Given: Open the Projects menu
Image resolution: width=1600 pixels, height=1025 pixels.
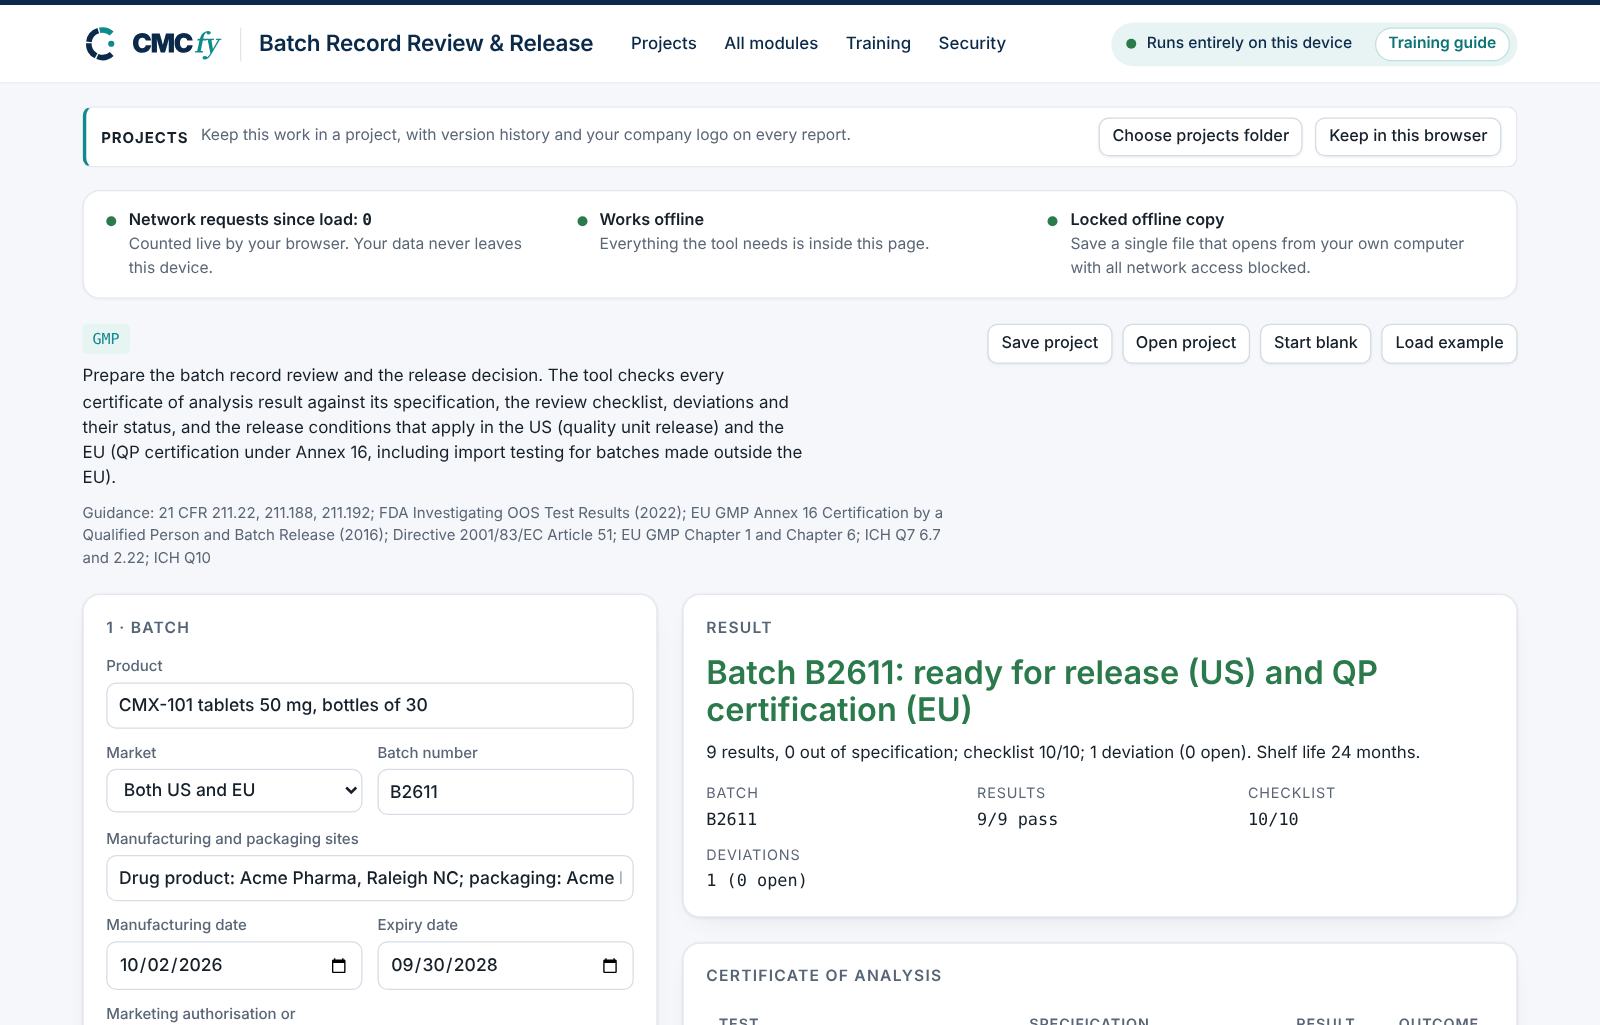Looking at the screenshot, I should (663, 43).
